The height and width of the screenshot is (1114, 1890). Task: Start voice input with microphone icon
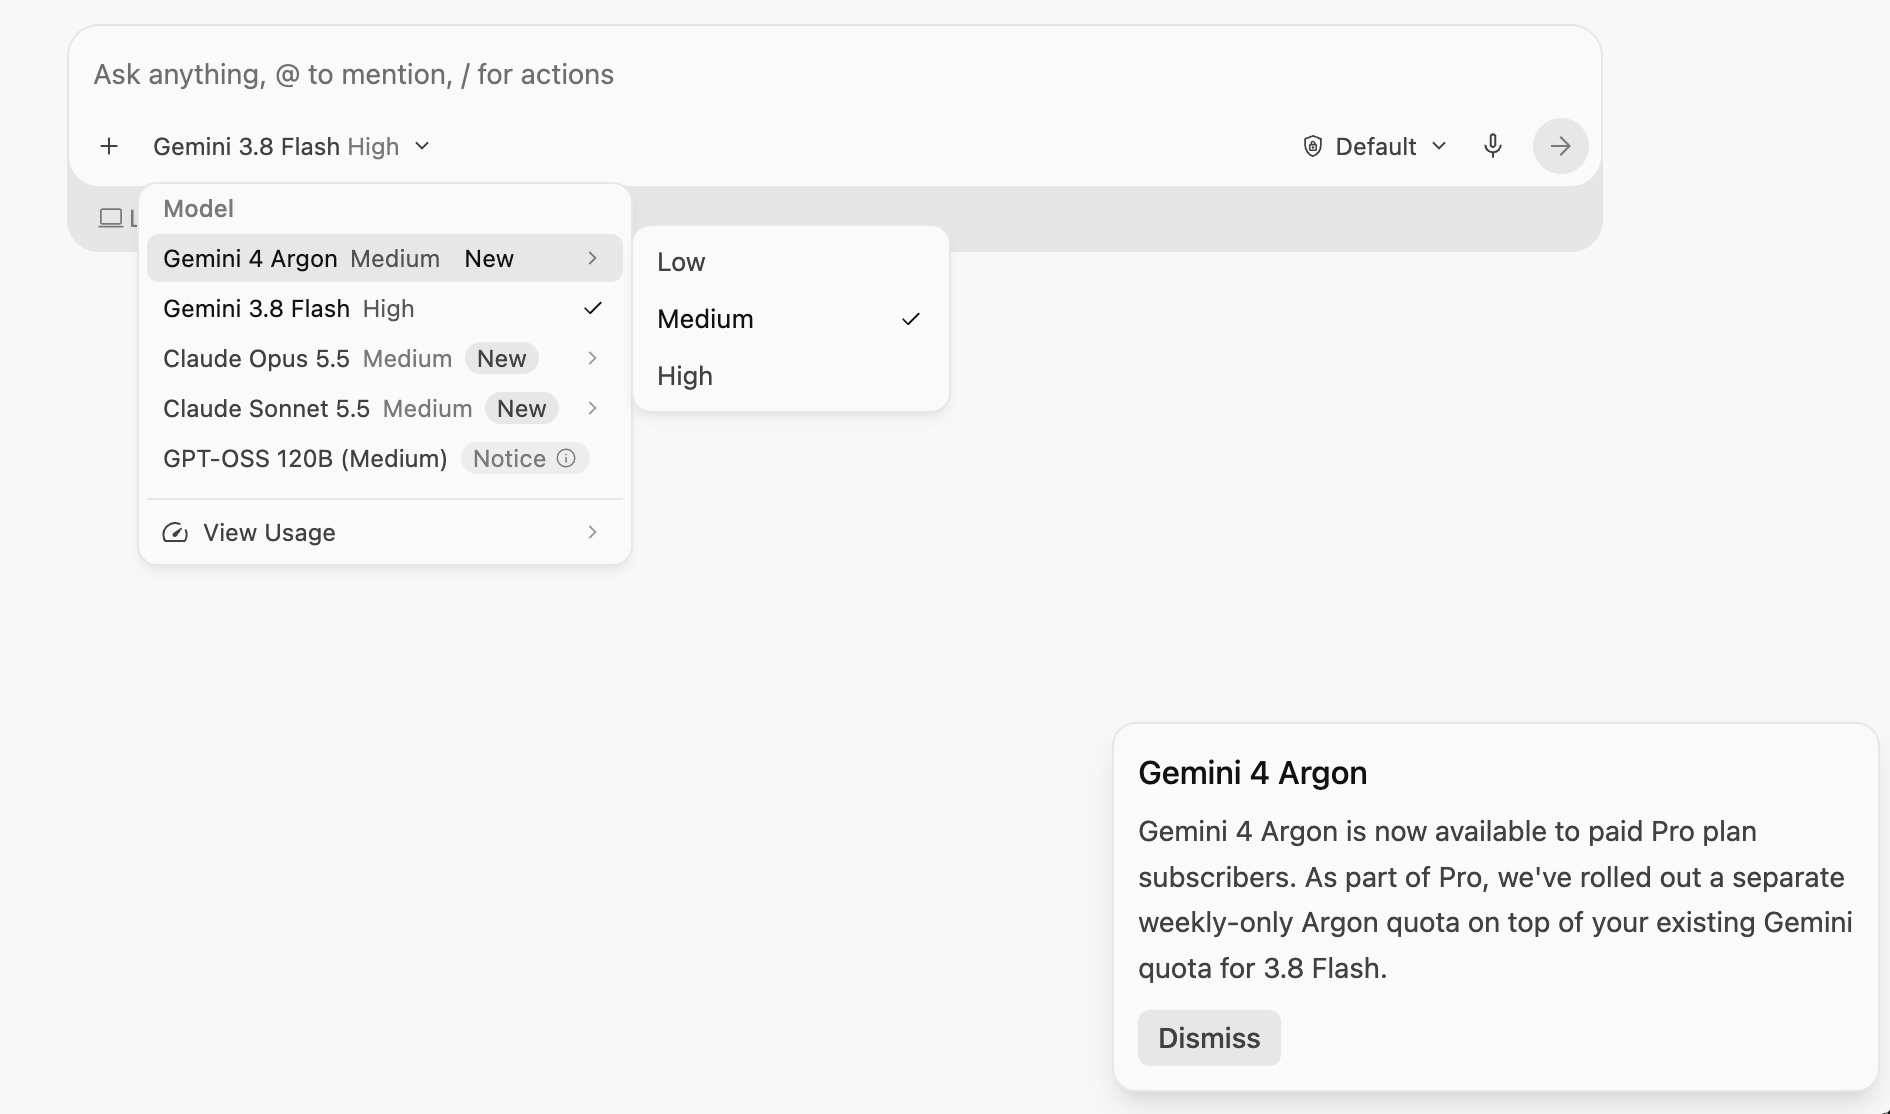pyautogui.click(x=1492, y=146)
